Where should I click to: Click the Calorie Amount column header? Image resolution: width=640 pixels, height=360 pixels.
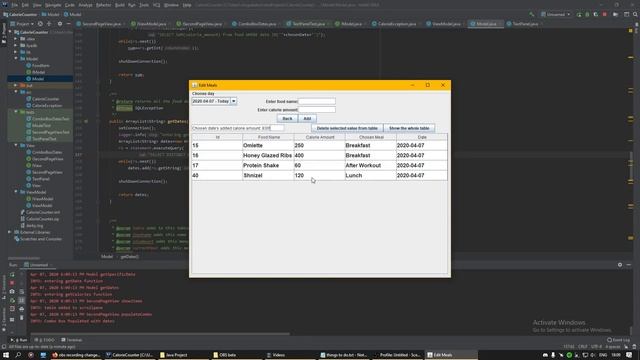tap(320, 137)
